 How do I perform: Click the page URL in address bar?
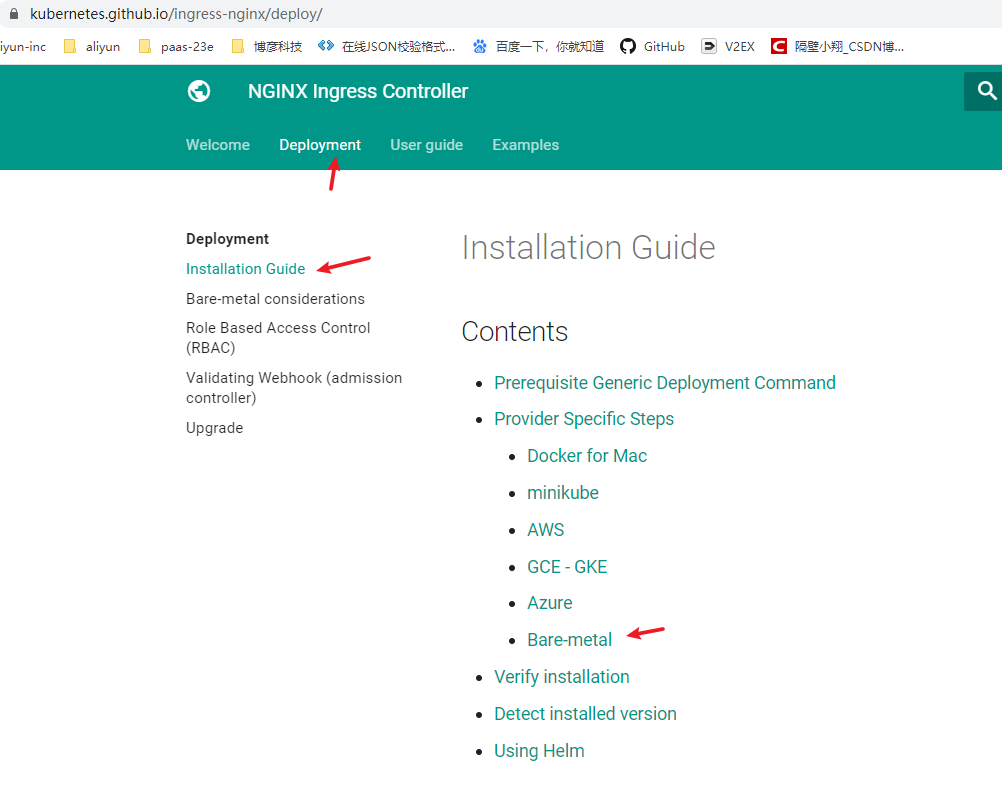[x=176, y=13]
